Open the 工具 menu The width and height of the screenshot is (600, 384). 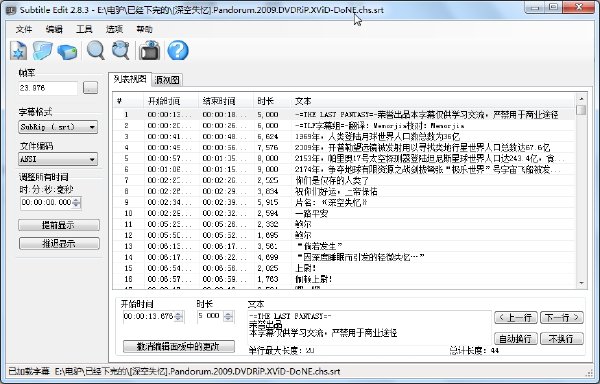[84, 29]
